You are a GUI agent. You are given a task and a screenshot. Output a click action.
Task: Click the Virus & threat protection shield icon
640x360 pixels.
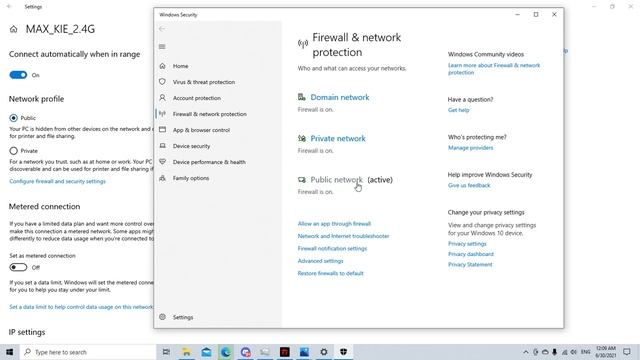[x=162, y=82]
